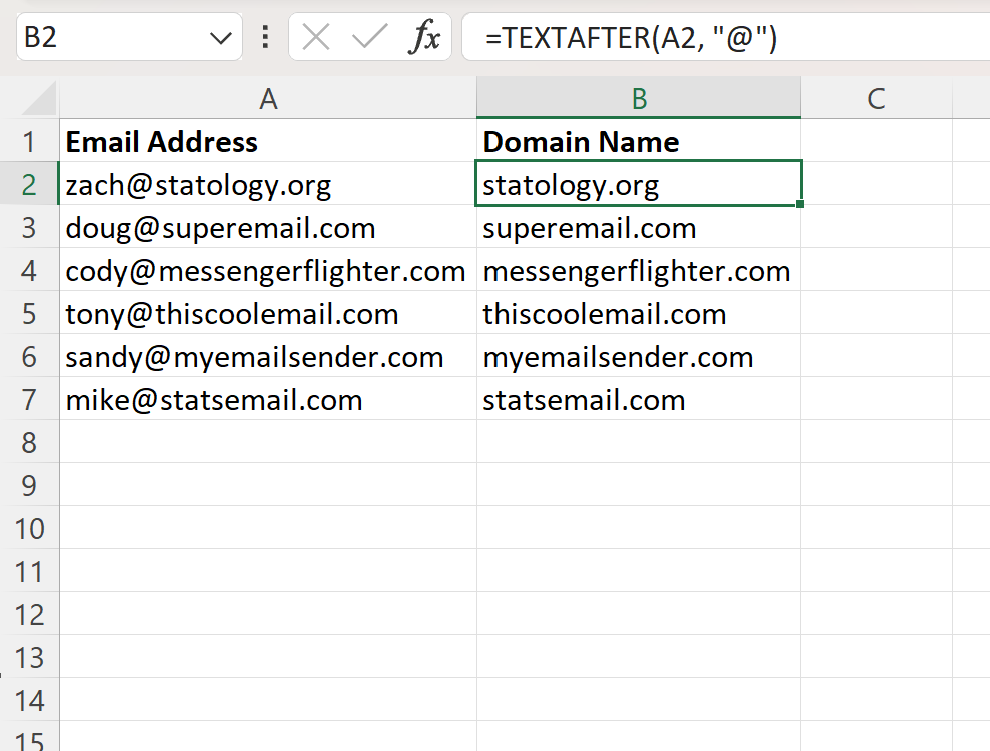The height and width of the screenshot is (751, 990).
Task: Select row 5 header
Action: [x=29, y=313]
